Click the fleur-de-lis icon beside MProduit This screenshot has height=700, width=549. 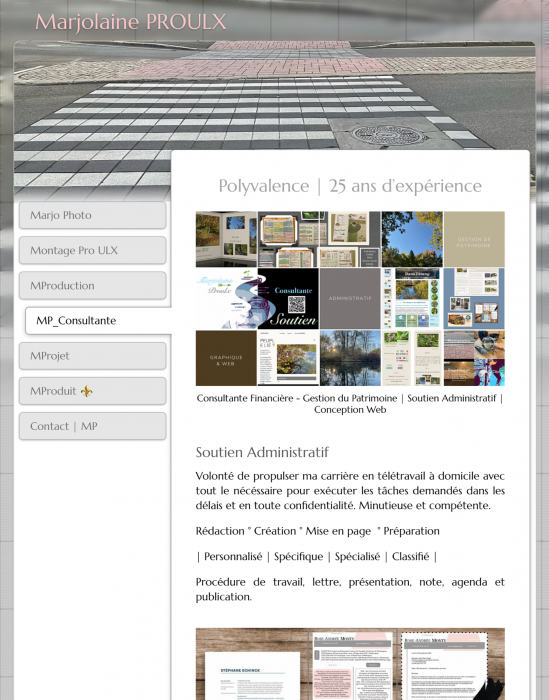tap(87, 392)
